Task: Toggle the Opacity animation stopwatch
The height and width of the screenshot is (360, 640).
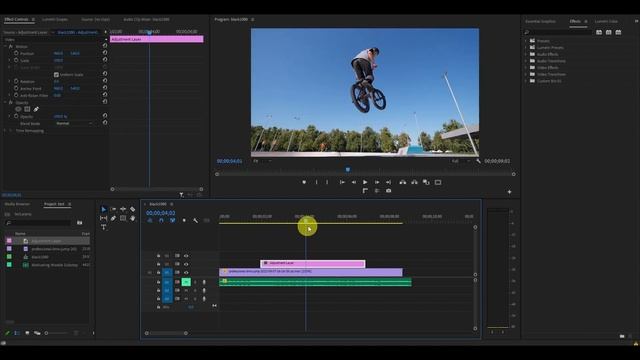Action: 16,116
